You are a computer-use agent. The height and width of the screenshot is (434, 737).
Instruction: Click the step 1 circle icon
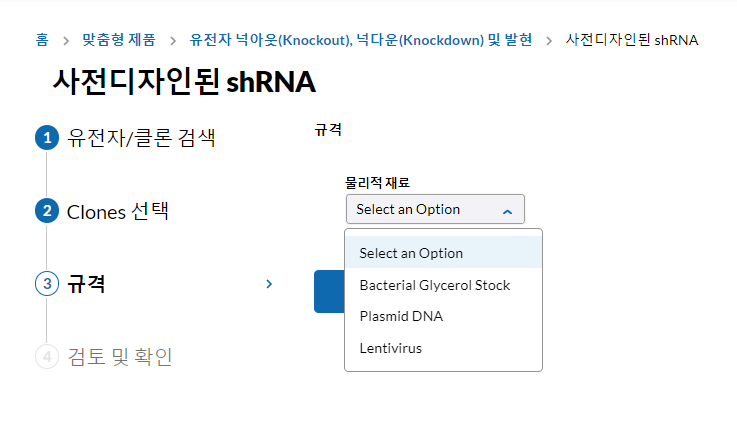pos(47,138)
